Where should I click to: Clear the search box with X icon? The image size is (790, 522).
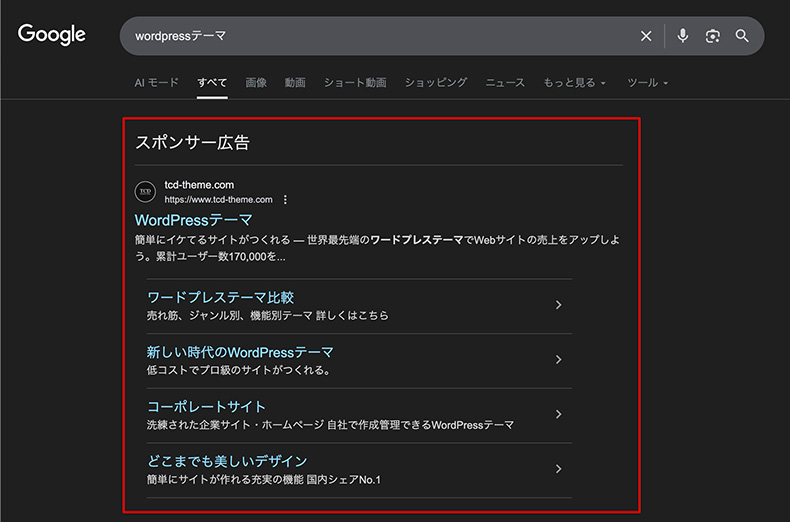coord(646,36)
